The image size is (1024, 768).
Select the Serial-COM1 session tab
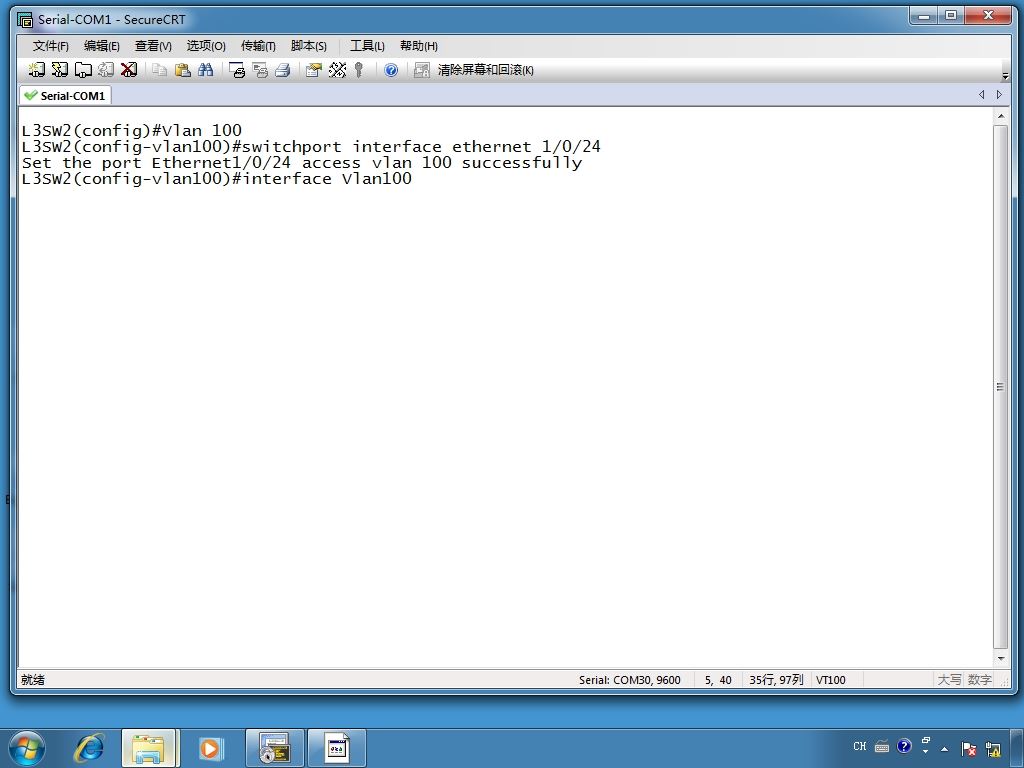tap(65, 95)
